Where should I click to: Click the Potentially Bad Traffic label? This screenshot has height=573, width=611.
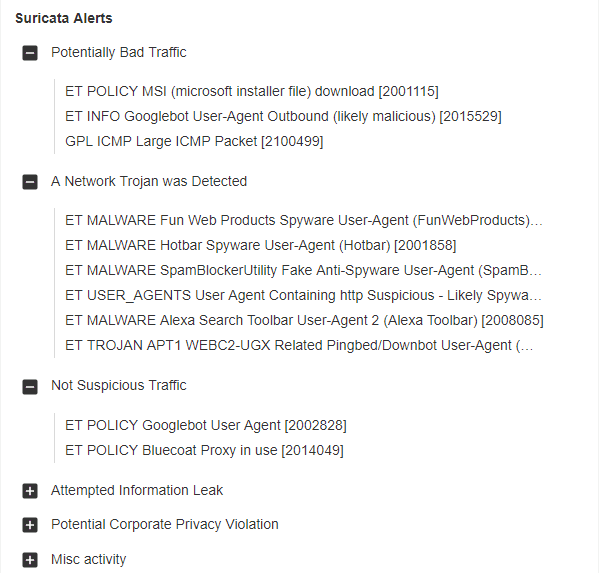coord(118,52)
